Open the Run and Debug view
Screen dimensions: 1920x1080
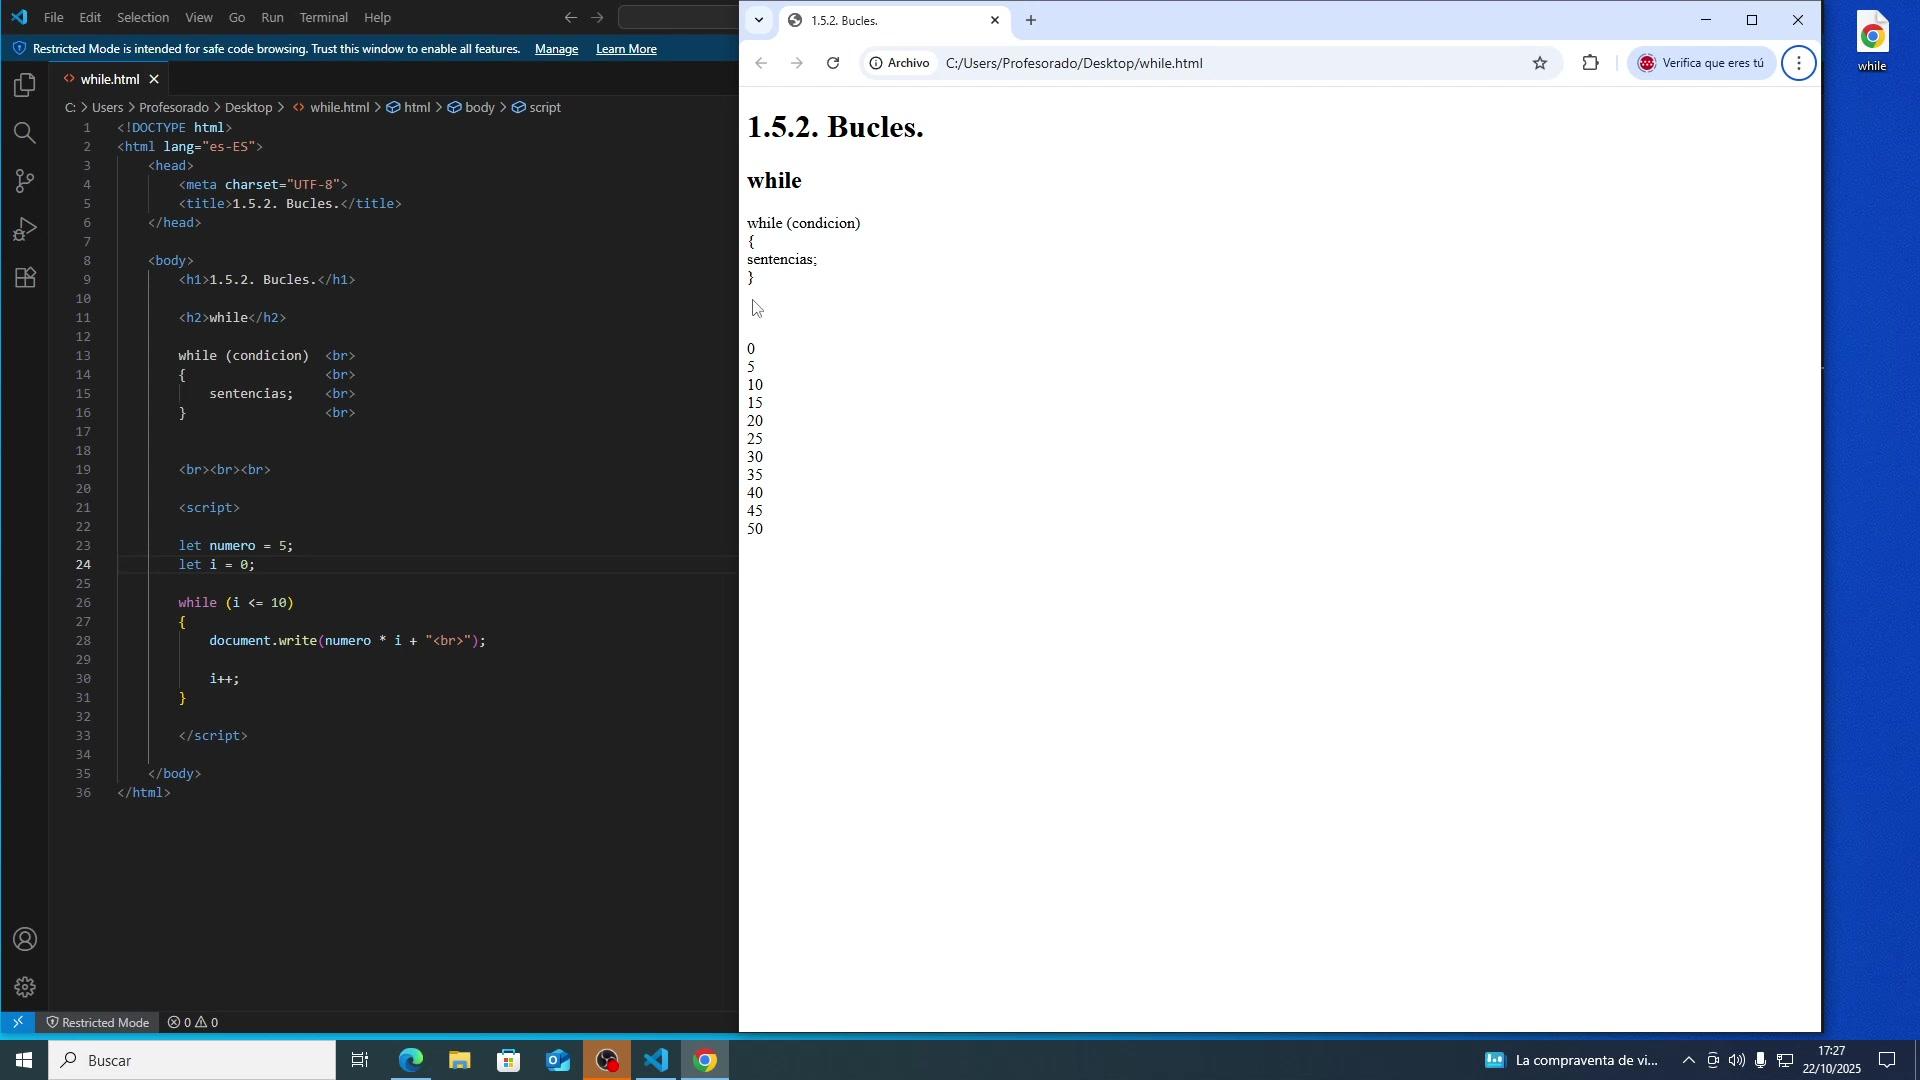[x=25, y=229]
